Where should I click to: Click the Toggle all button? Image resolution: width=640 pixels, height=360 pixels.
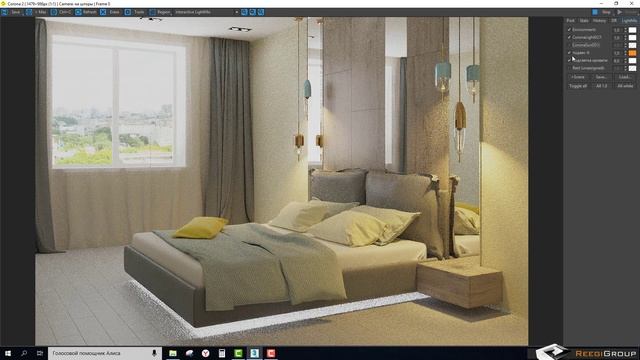[x=578, y=86]
